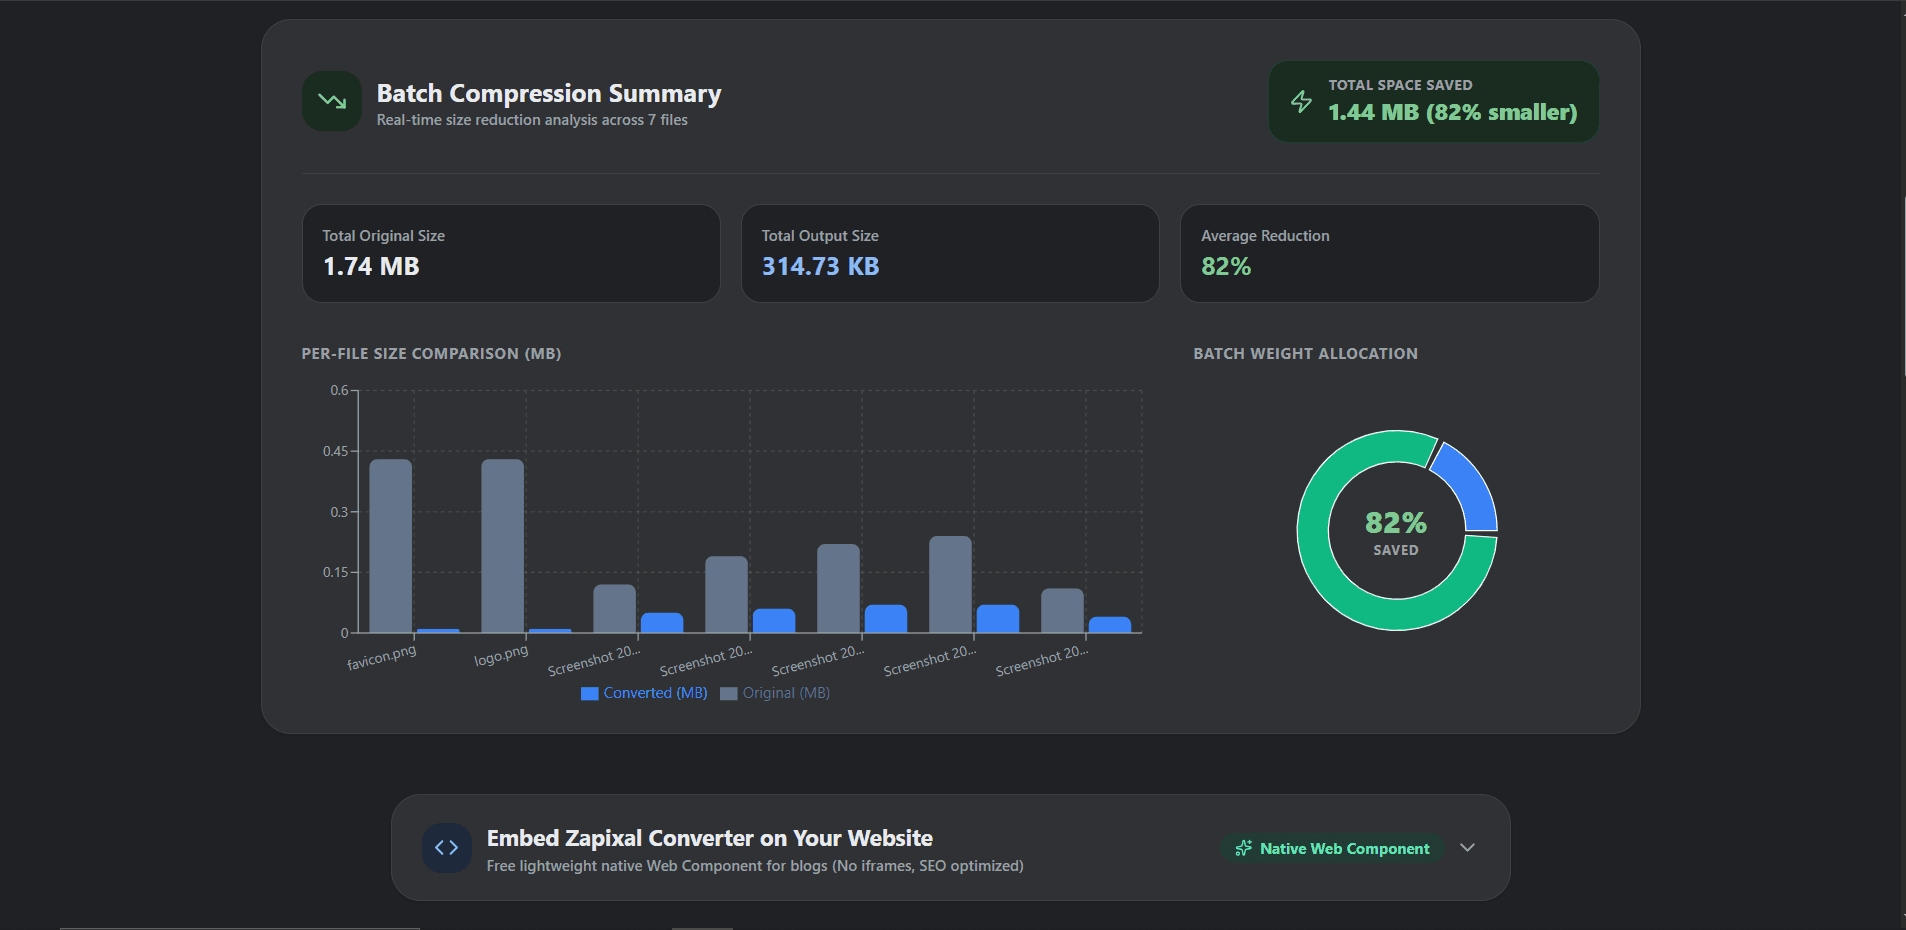Click the code brackets icon next to Embed Zapixal
The image size is (1906, 930).
click(x=447, y=848)
